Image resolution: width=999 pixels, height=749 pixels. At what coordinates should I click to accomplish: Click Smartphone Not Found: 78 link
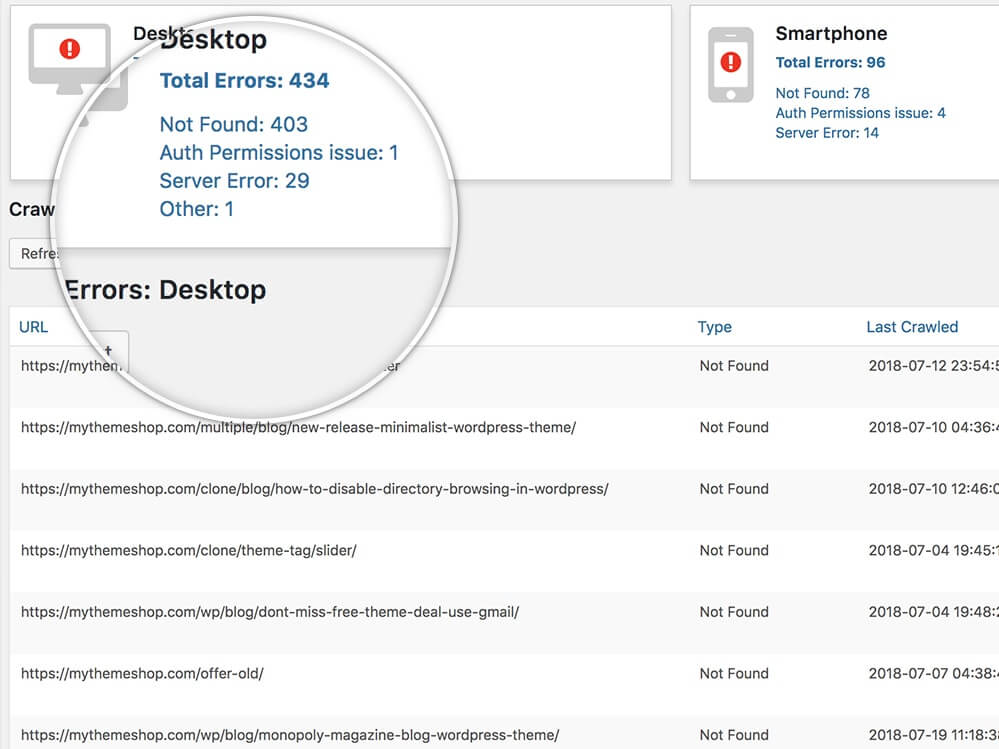822,93
